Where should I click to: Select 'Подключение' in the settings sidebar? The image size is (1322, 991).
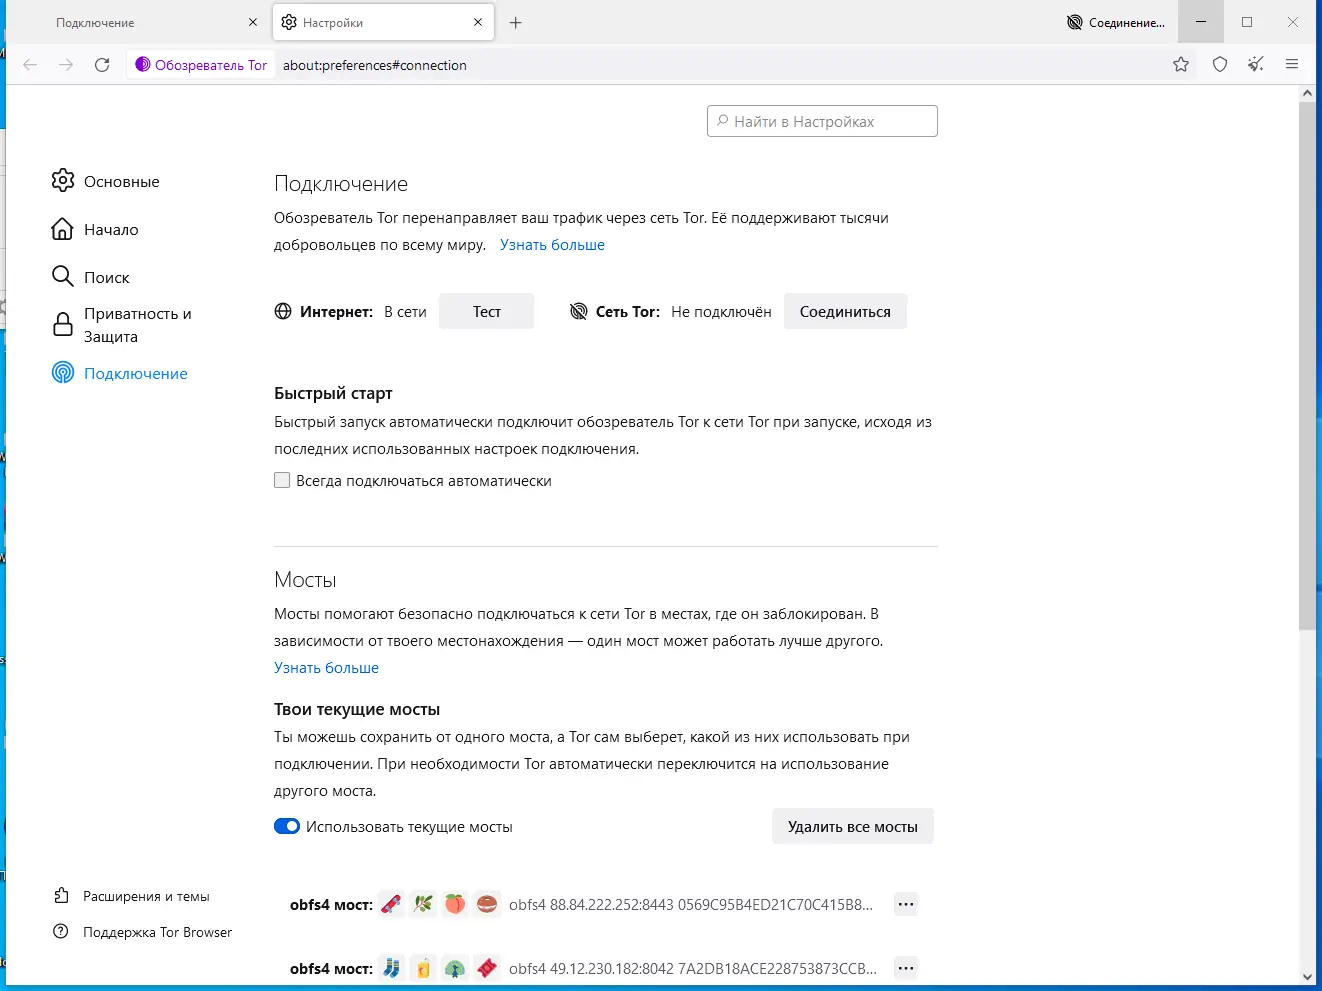pyautogui.click(x=120, y=373)
